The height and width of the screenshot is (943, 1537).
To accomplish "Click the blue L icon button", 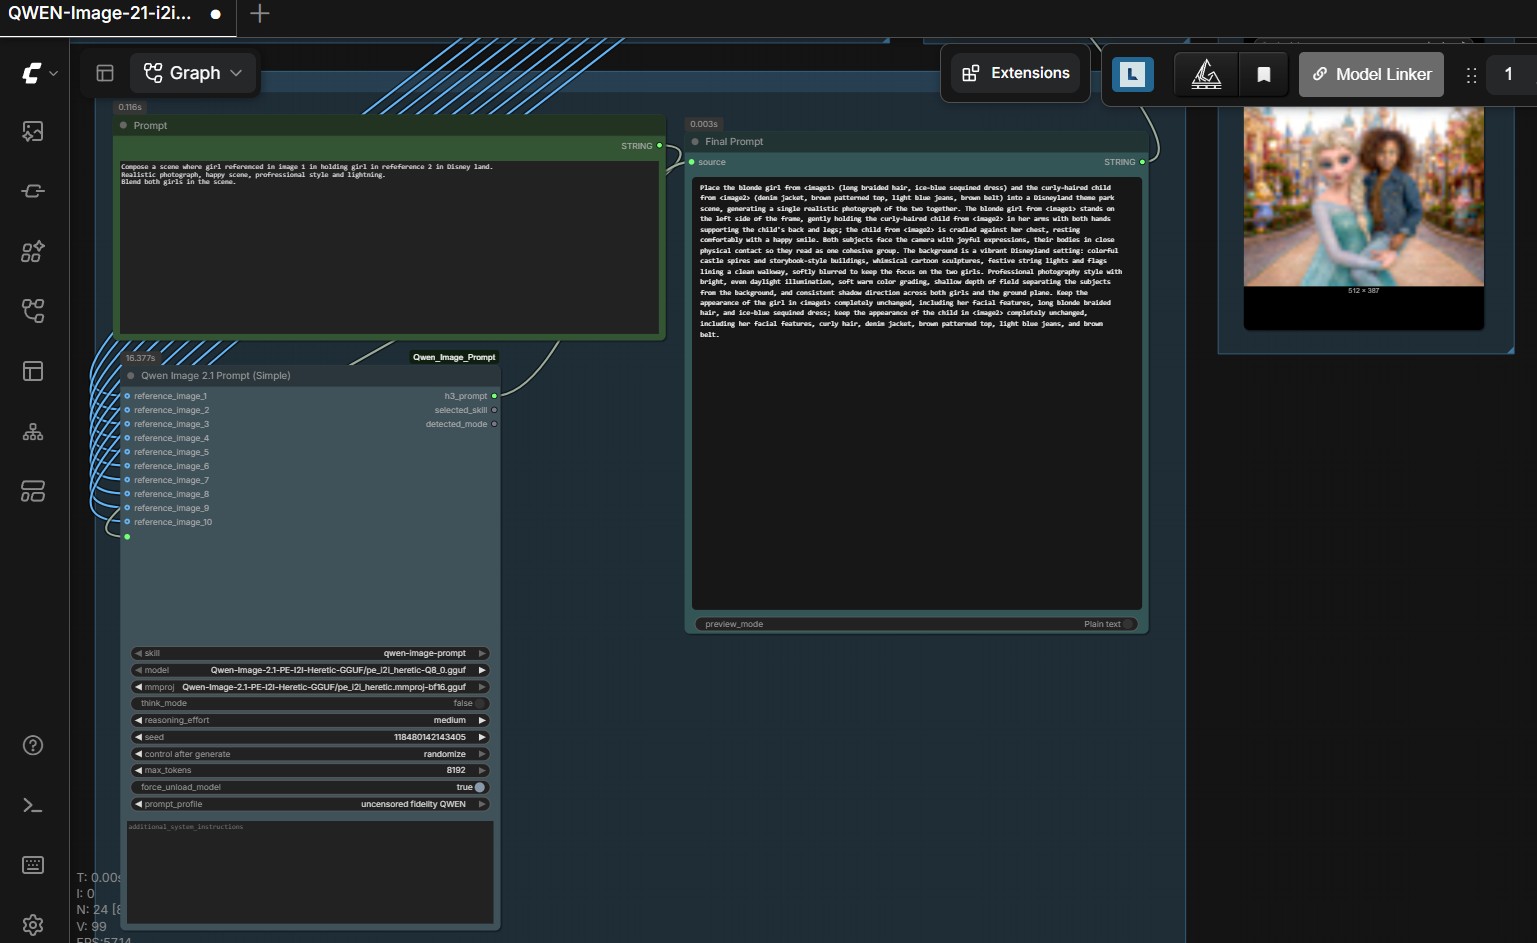I will coord(1133,74).
